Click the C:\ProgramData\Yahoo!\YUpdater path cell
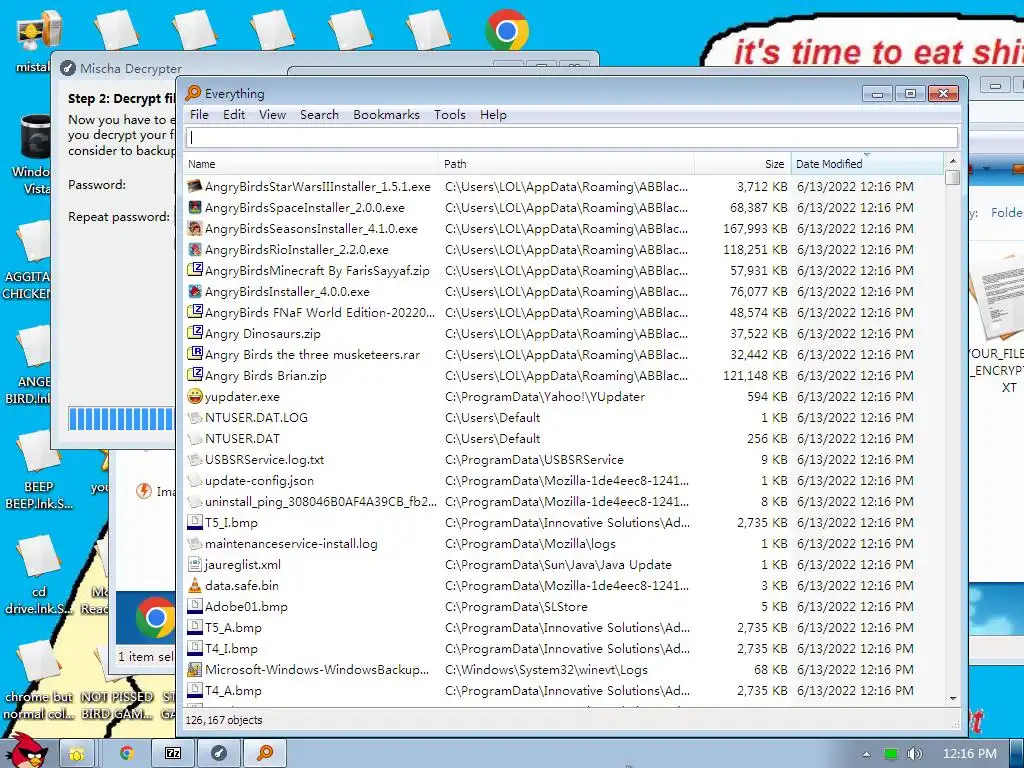1024x768 pixels. (545, 396)
